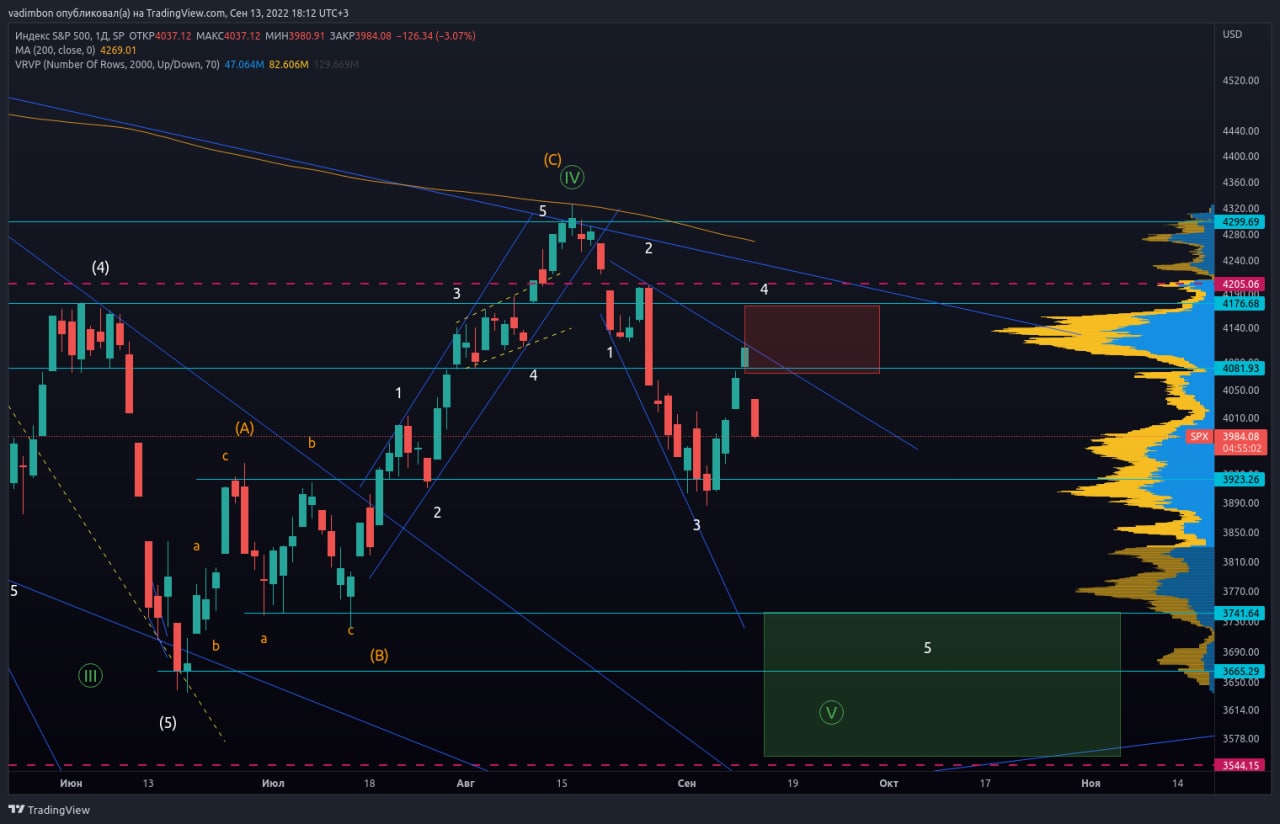This screenshot has width=1280, height=824.
Task: Click the red target zone rectangle
Action: [x=812, y=339]
